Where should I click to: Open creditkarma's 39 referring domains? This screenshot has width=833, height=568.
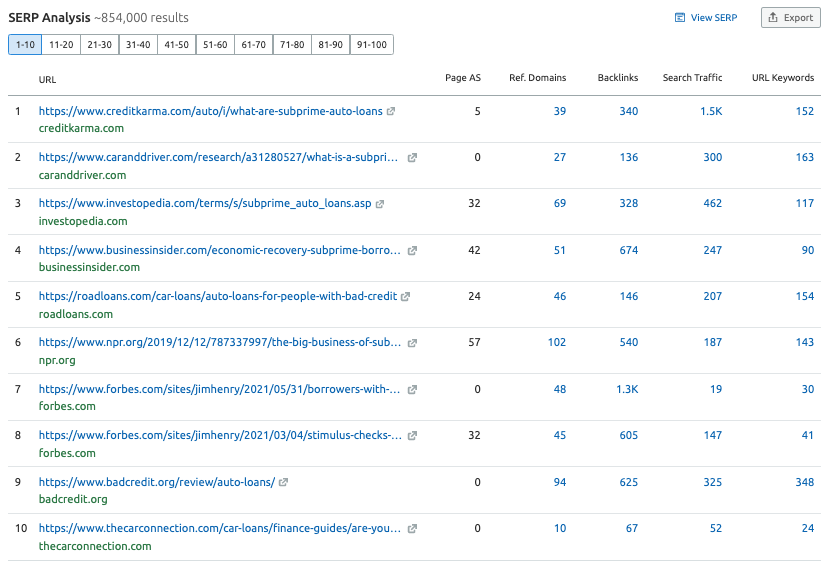point(560,112)
